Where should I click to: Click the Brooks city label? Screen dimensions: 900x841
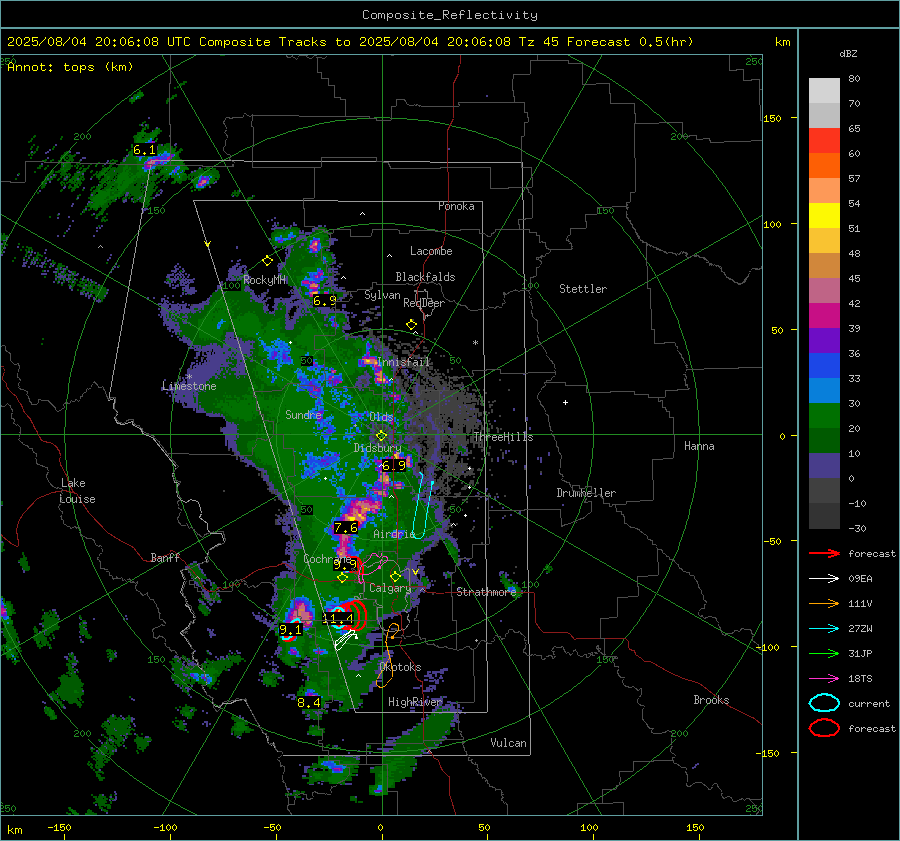pyautogui.click(x=711, y=700)
